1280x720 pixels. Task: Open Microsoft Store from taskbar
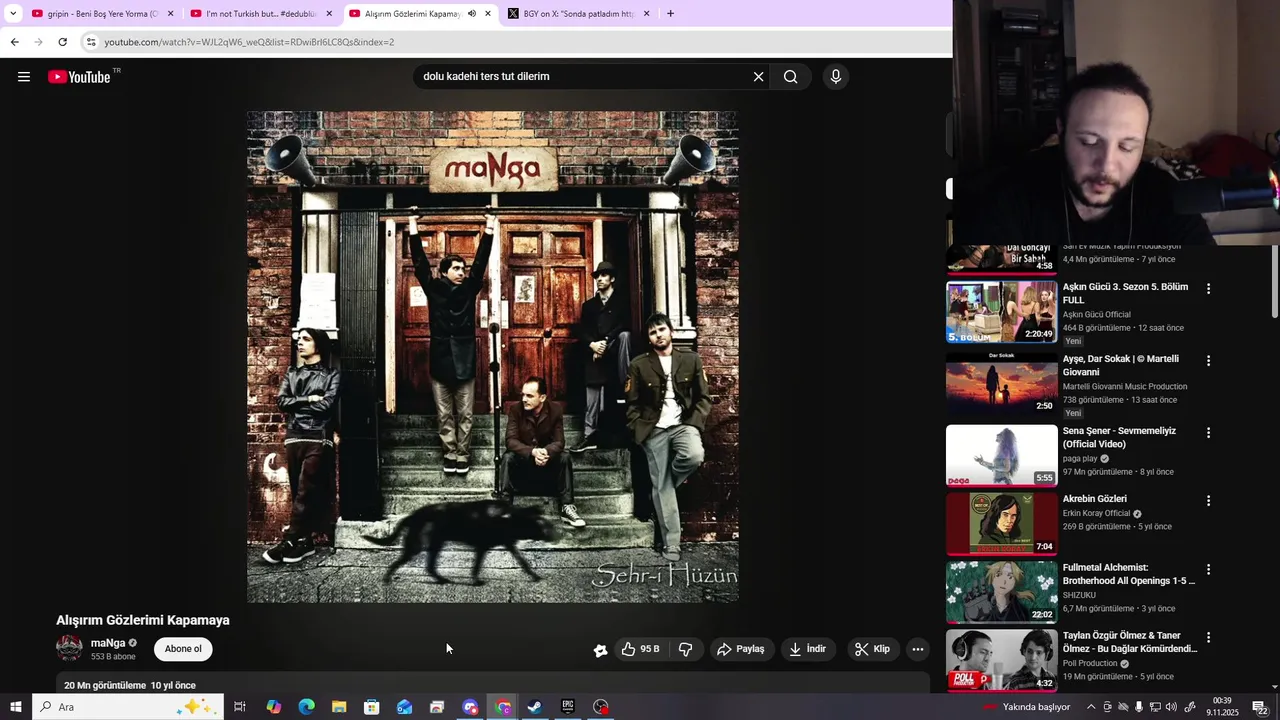(x=372, y=707)
